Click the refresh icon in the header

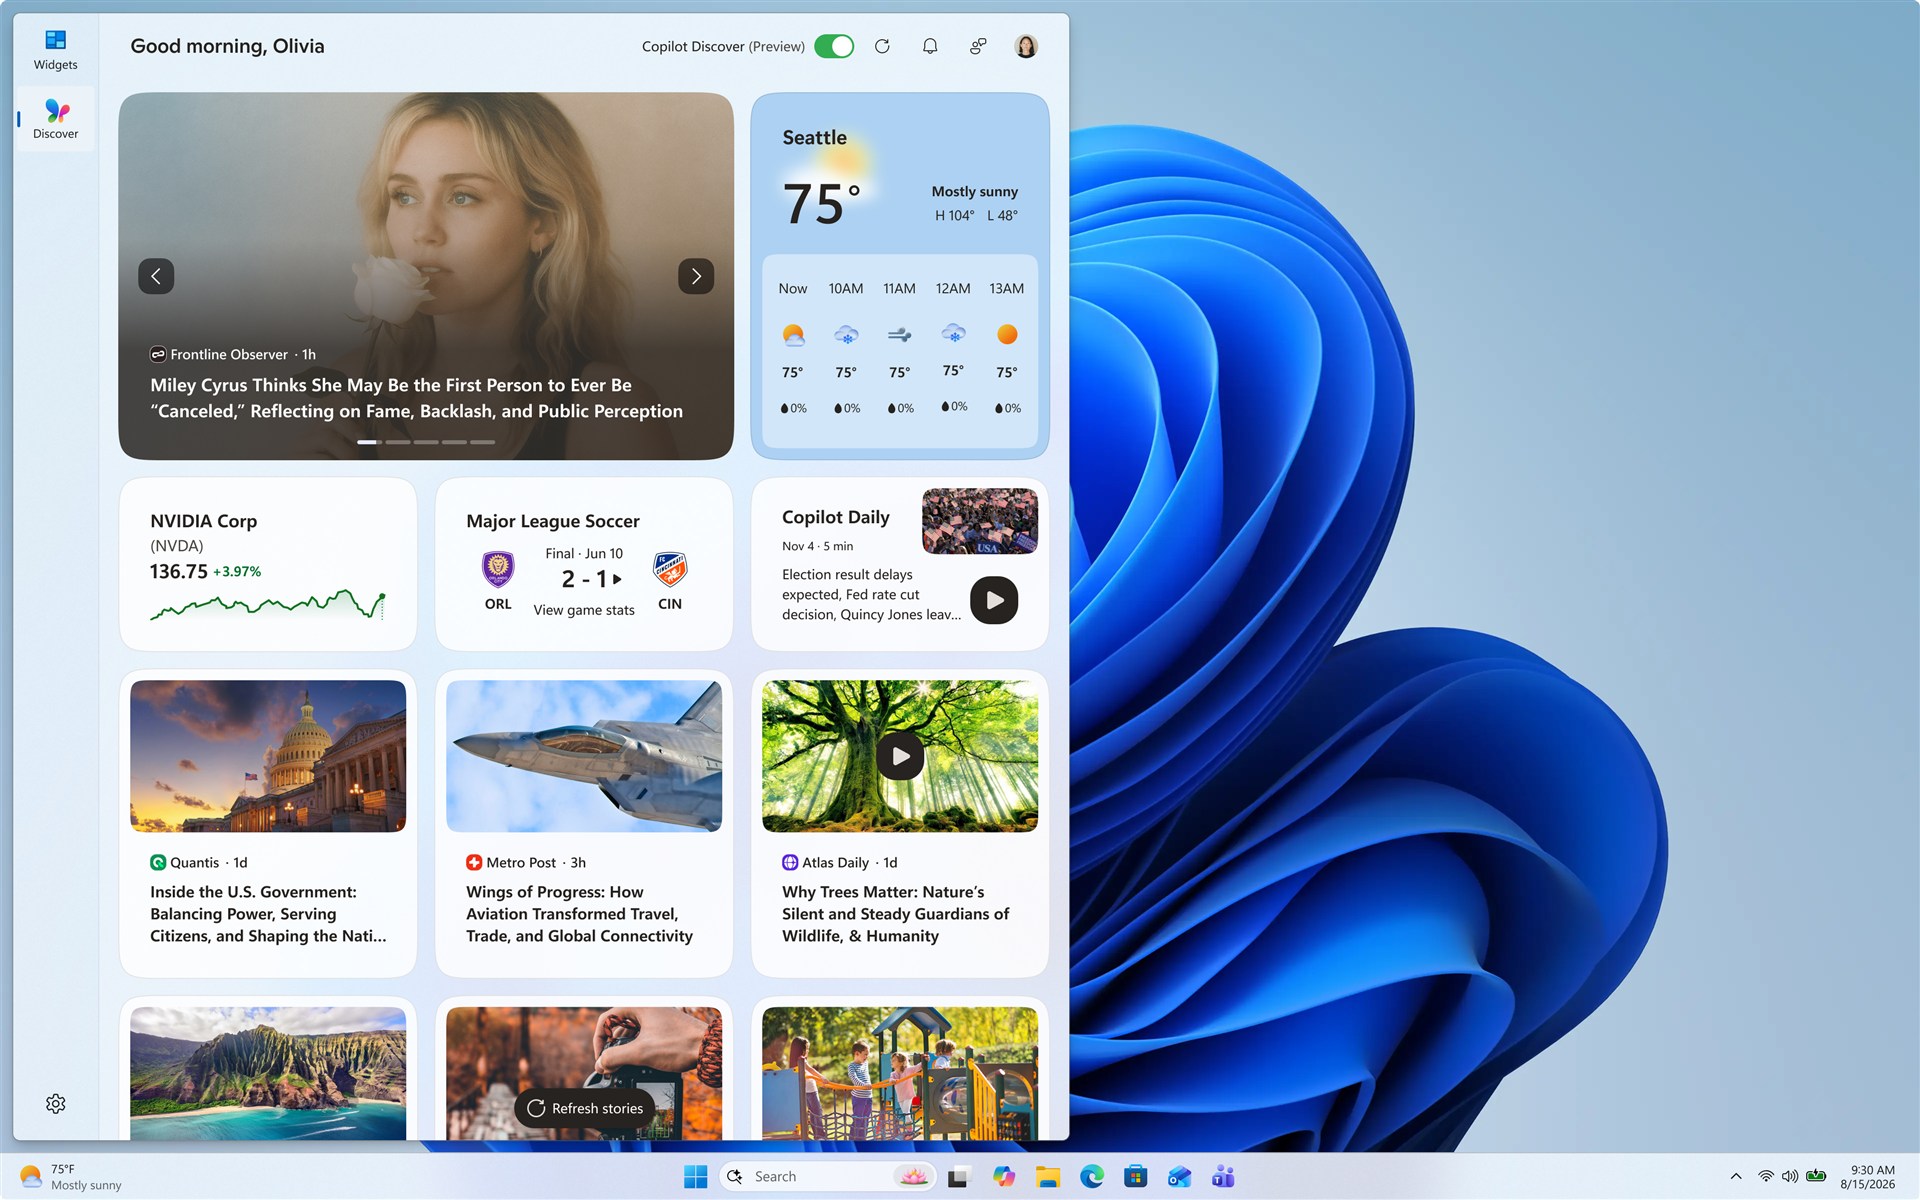coord(882,46)
